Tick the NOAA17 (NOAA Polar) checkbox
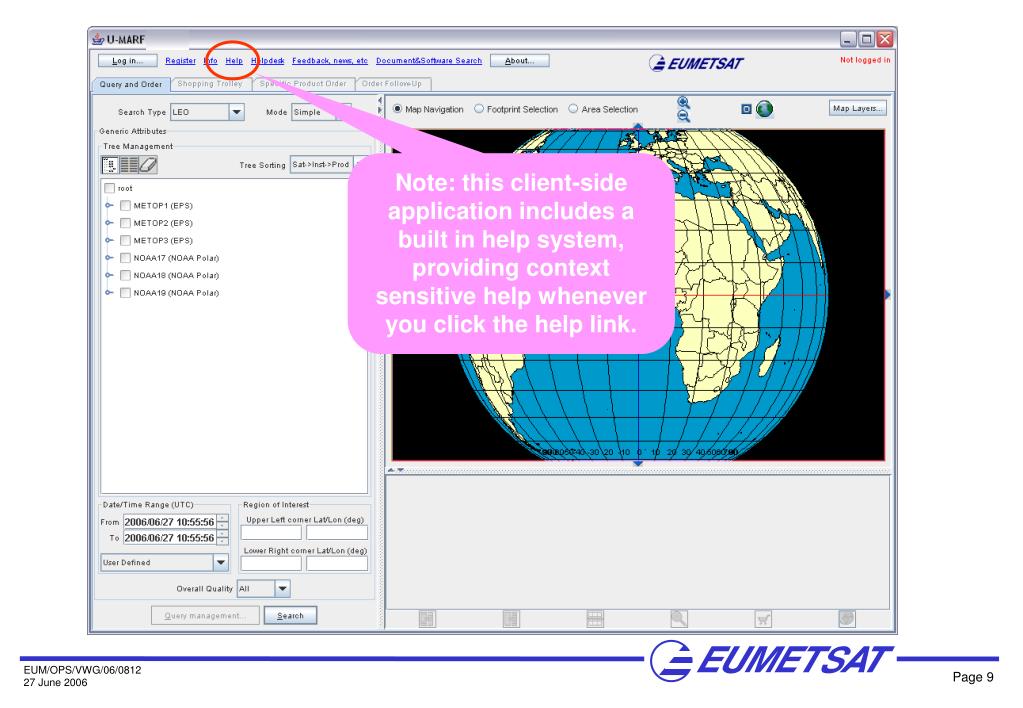Viewport: 1023px width, 708px height. pyautogui.click(x=125, y=258)
